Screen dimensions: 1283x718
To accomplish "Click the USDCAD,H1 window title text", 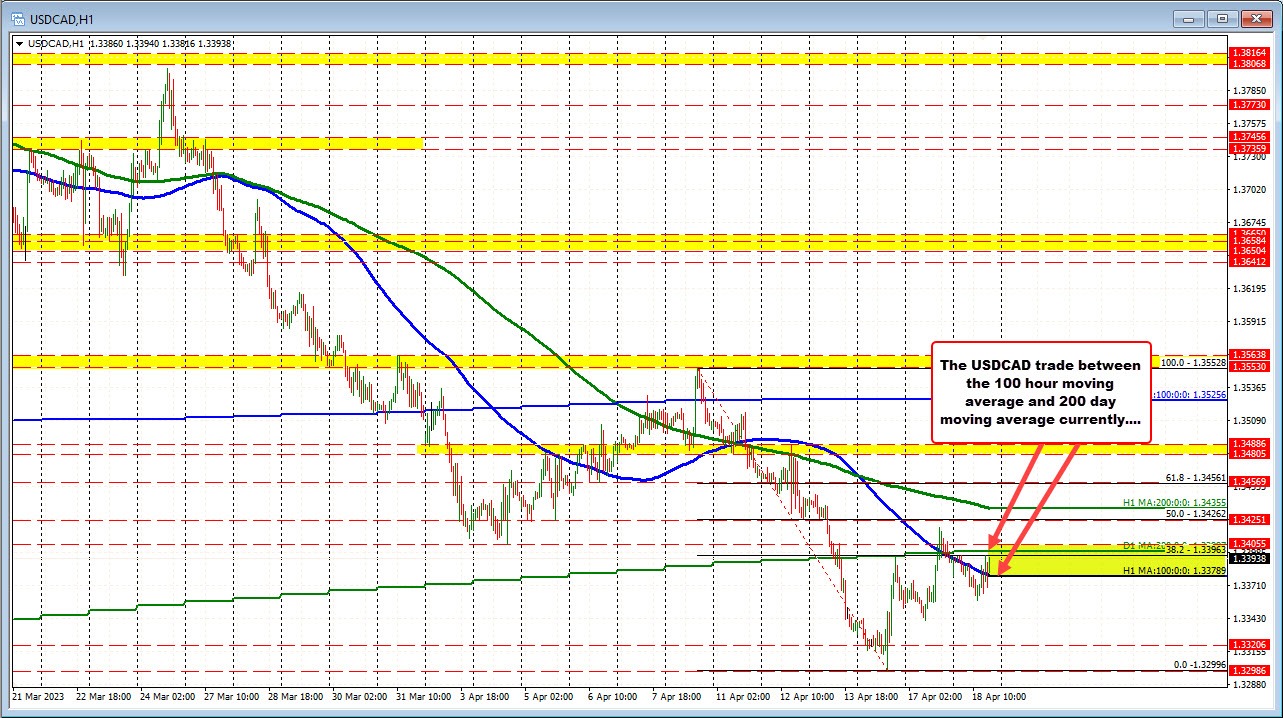I will pyautogui.click(x=60, y=18).
